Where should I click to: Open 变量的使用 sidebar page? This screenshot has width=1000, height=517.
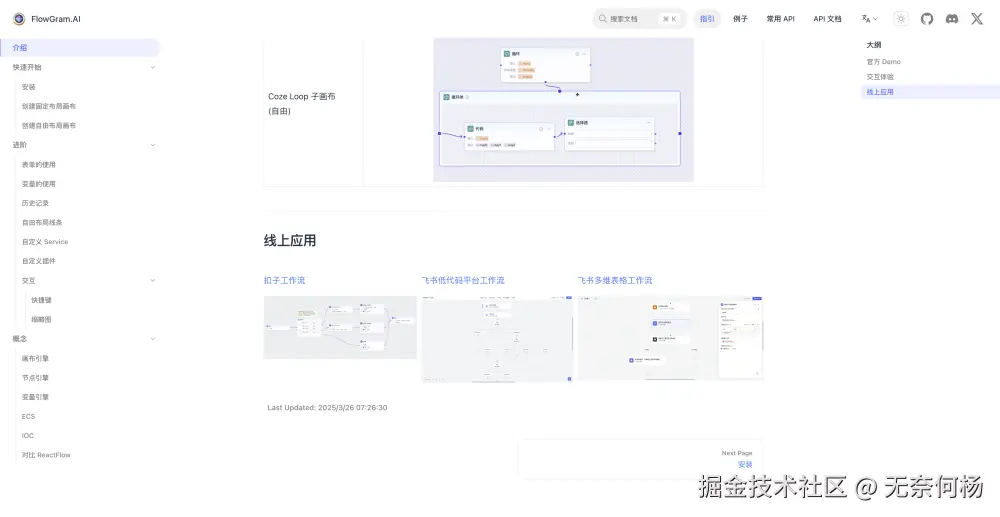point(38,184)
